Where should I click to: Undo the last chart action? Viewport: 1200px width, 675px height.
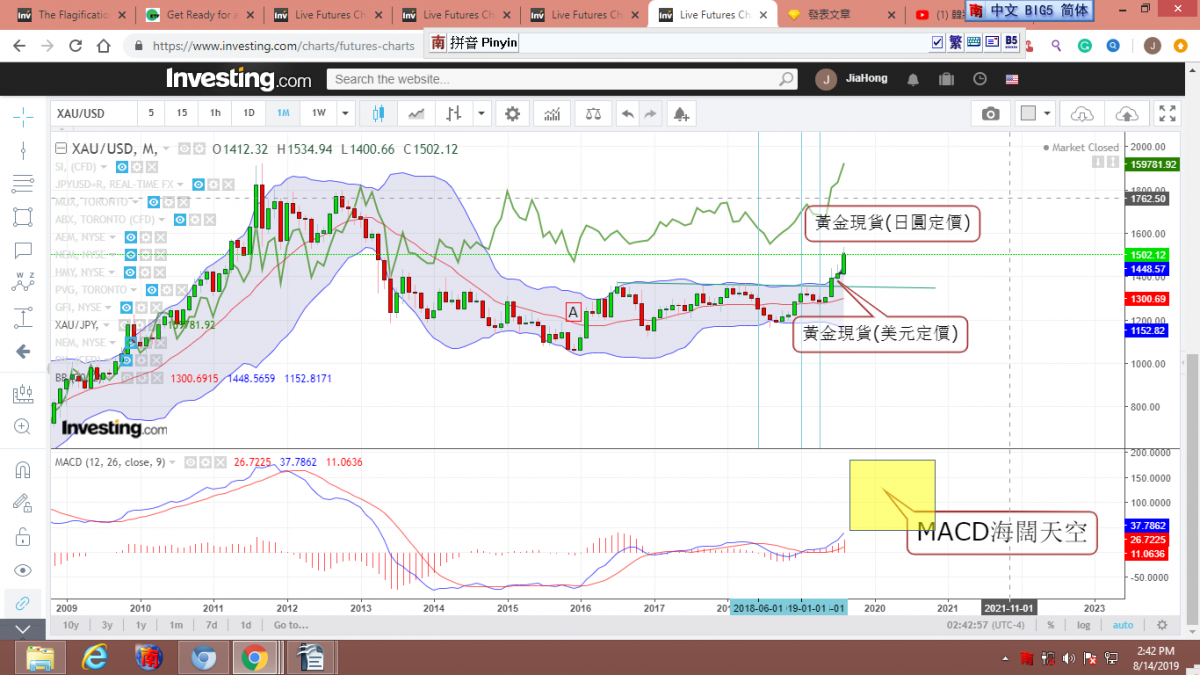coord(627,114)
